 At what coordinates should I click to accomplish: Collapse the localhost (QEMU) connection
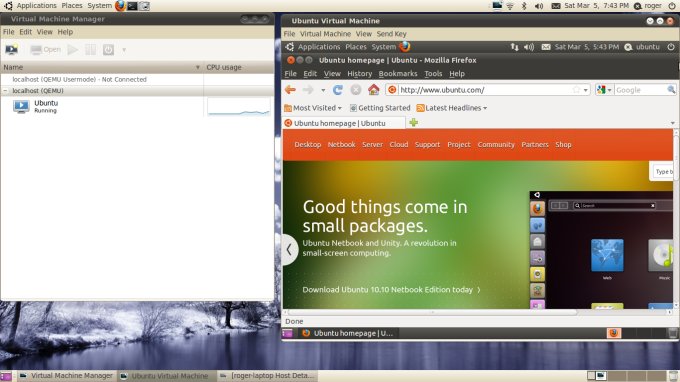click(5, 91)
